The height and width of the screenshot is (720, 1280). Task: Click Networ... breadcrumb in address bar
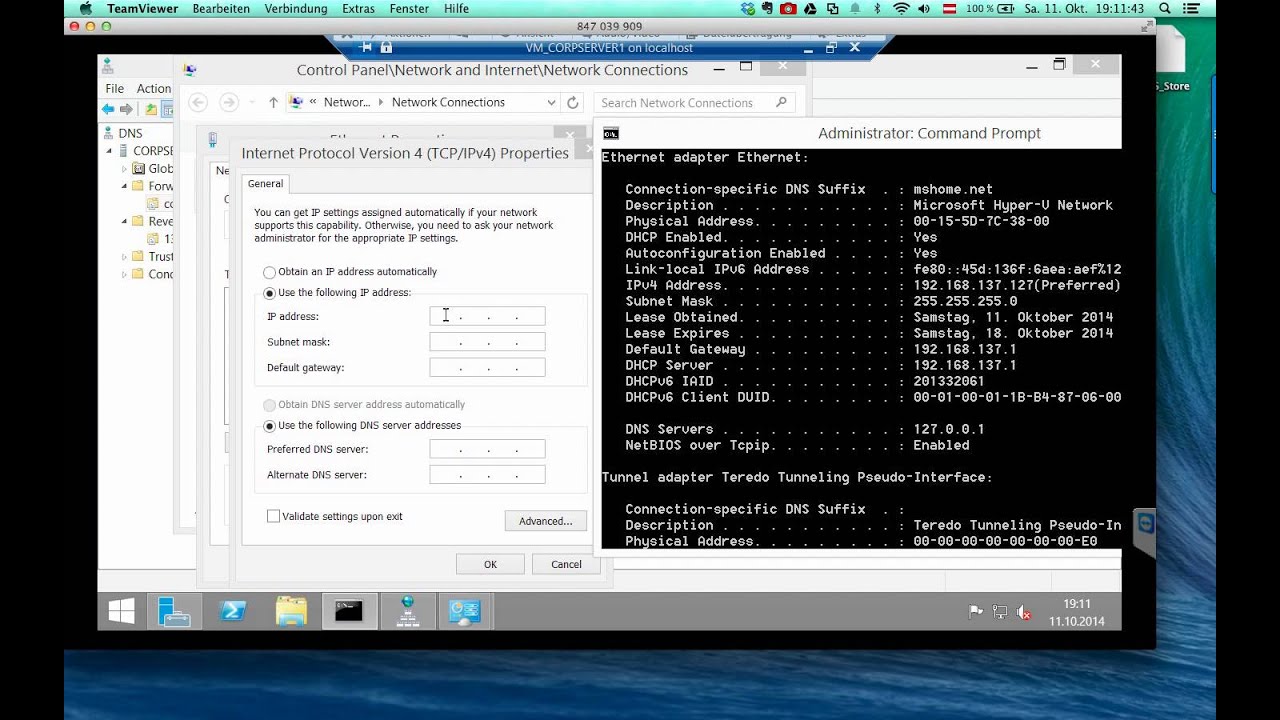pos(347,102)
